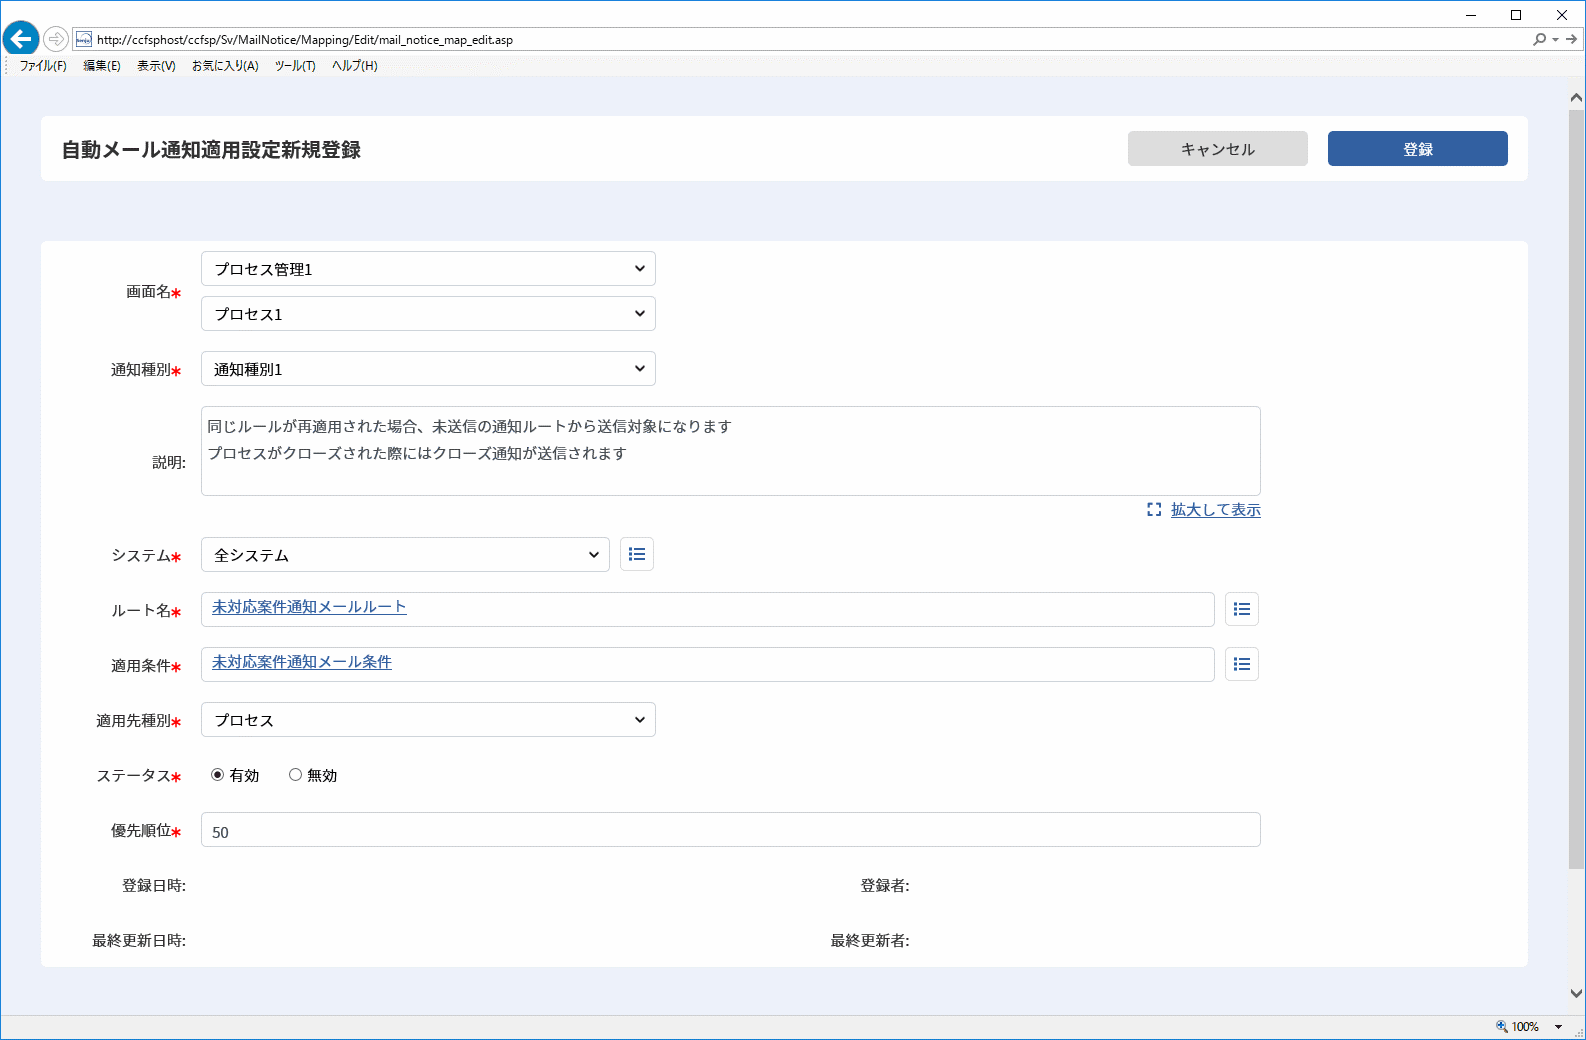Open the お気に入り(A) menu
The height and width of the screenshot is (1040, 1586).
tap(225, 66)
